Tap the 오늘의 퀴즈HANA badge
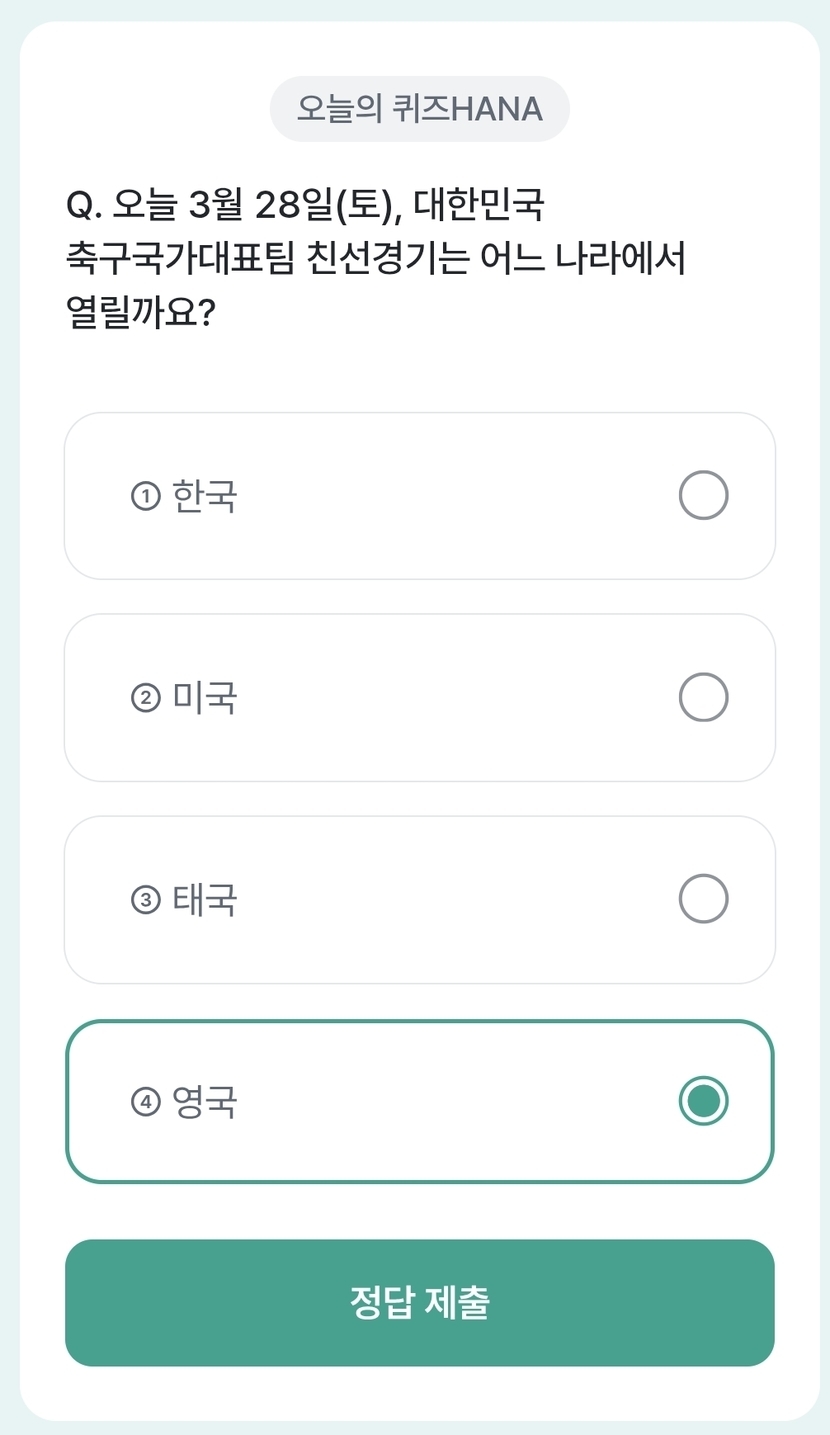Viewport: 830px width, 1435px height. point(420,108)
